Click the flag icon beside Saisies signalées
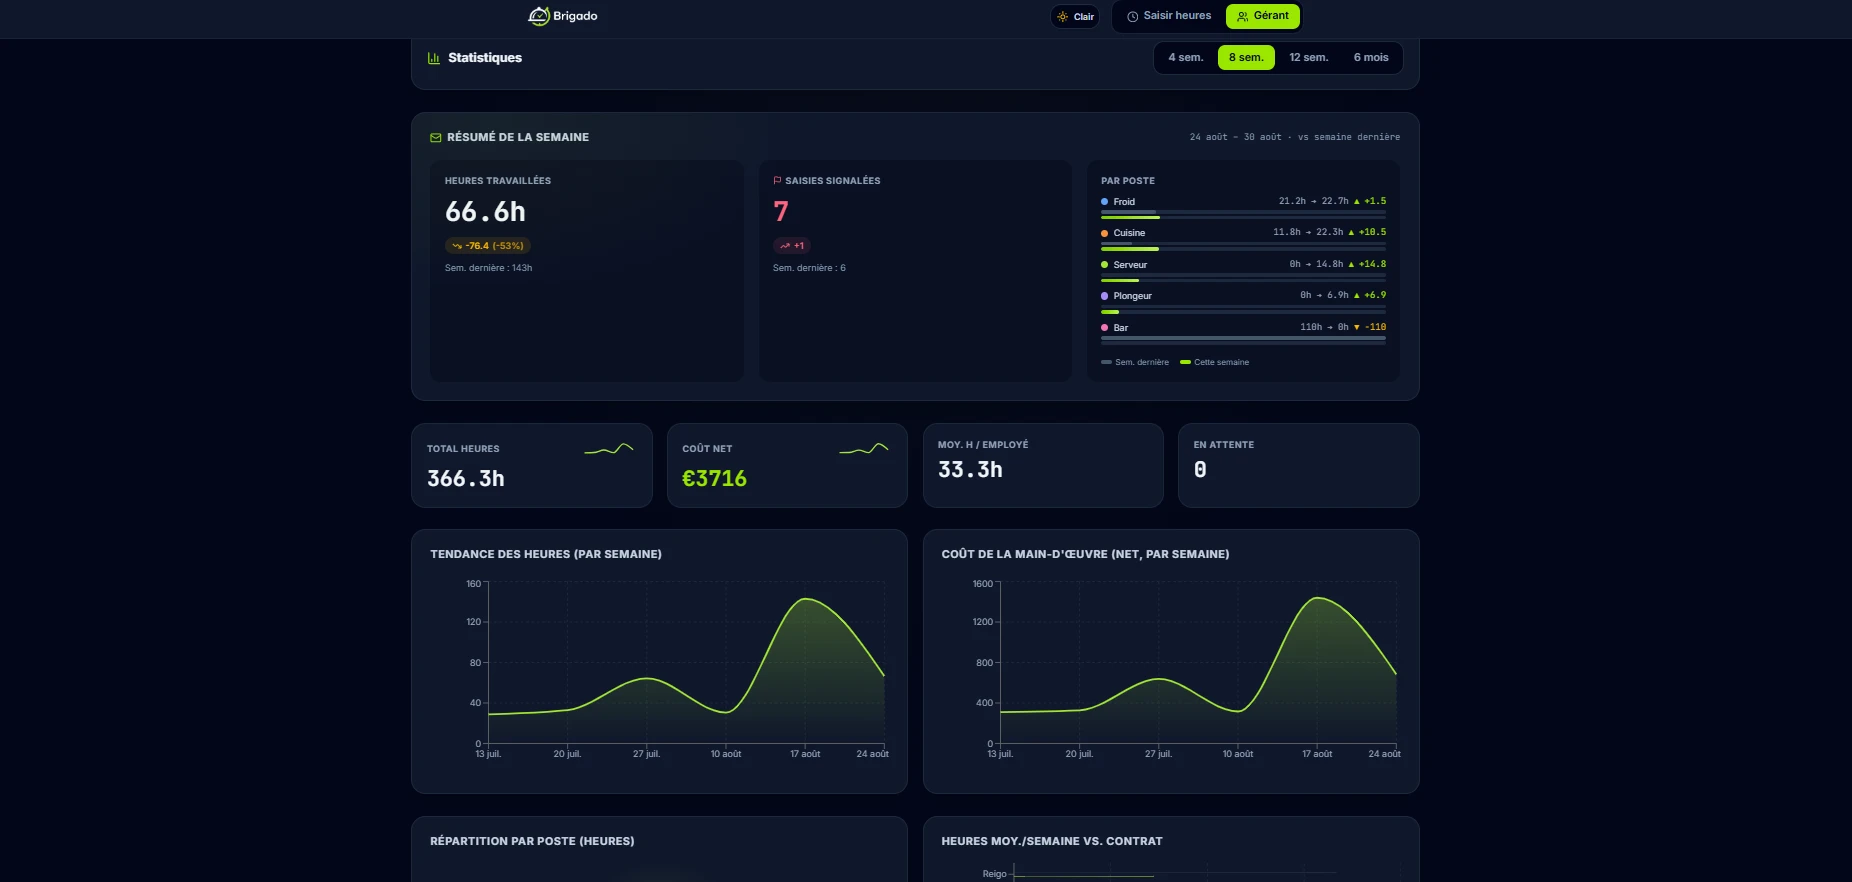The width and height of the screenshot is (1852, 882). pyautogui.click(x=777, y=181)
